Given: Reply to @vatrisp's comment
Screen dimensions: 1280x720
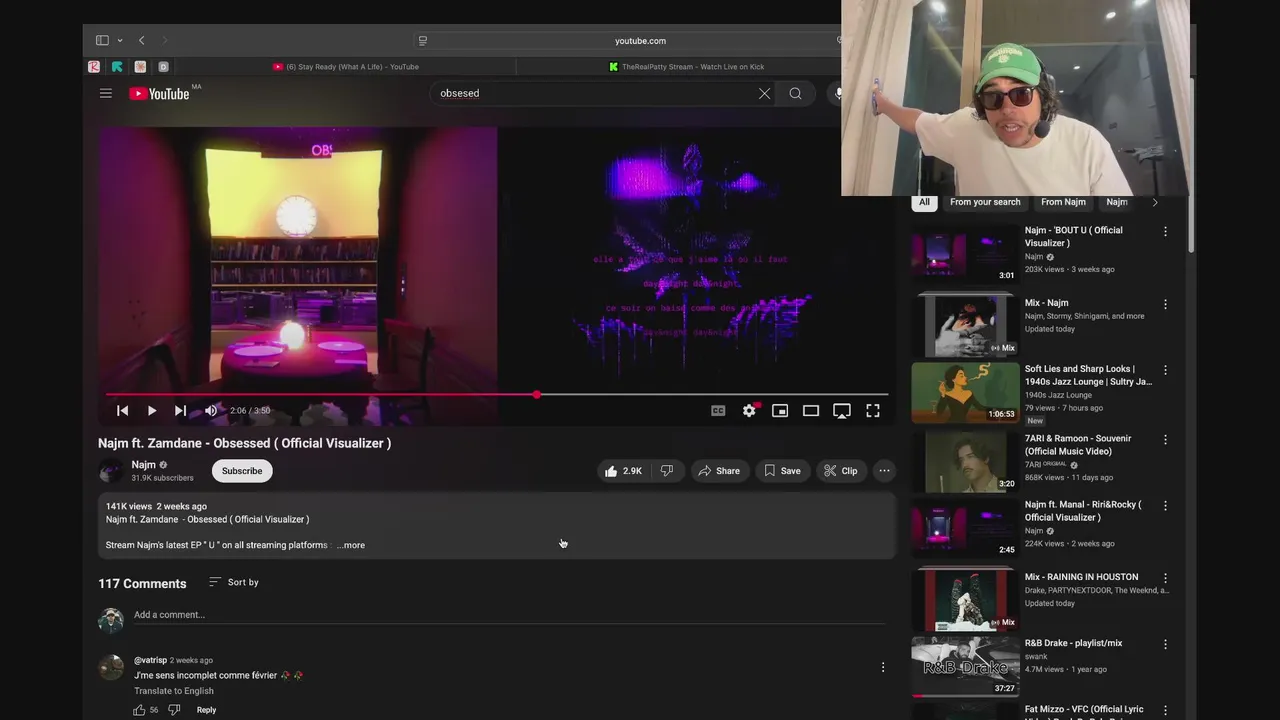Looking at the screenshot, I should (206, 710).
